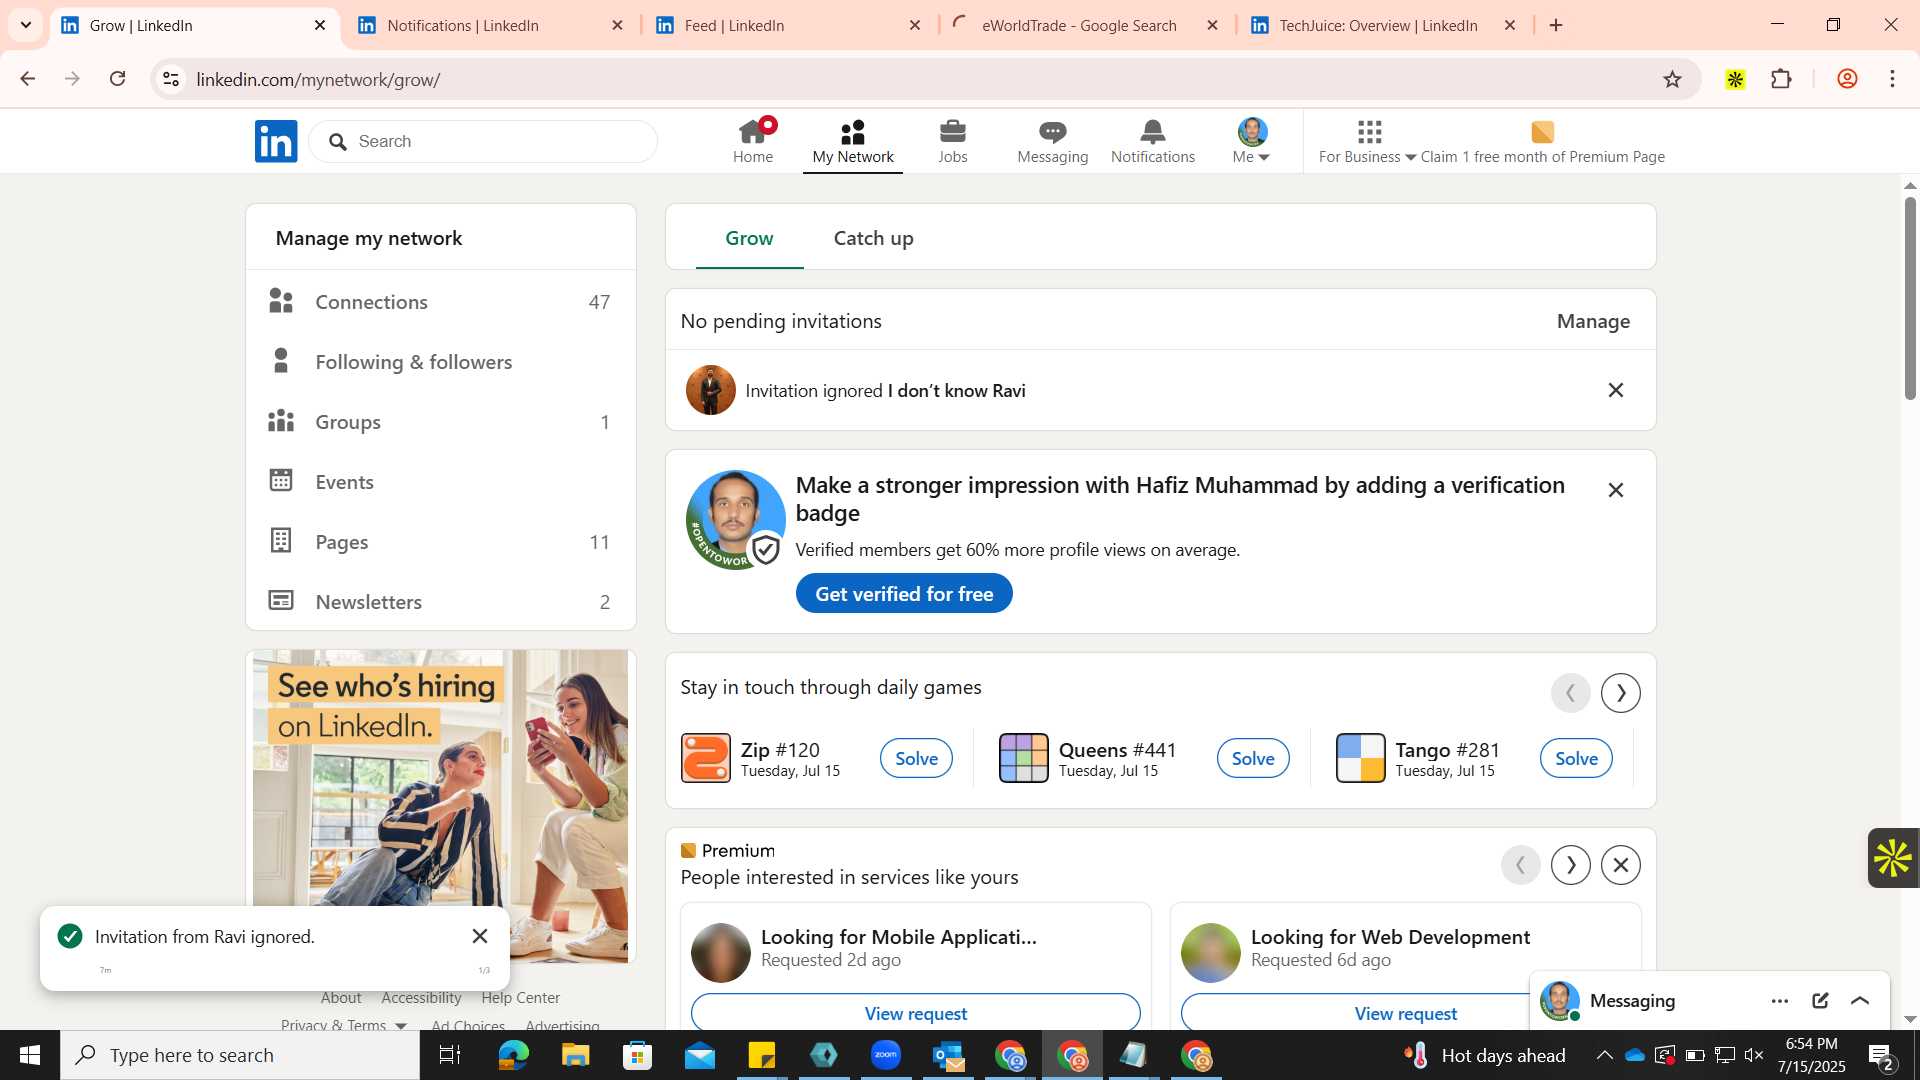Open Connections in Manage my network
The image size is (1920, 1080).
pyautogui.click(x=440, y=302)
